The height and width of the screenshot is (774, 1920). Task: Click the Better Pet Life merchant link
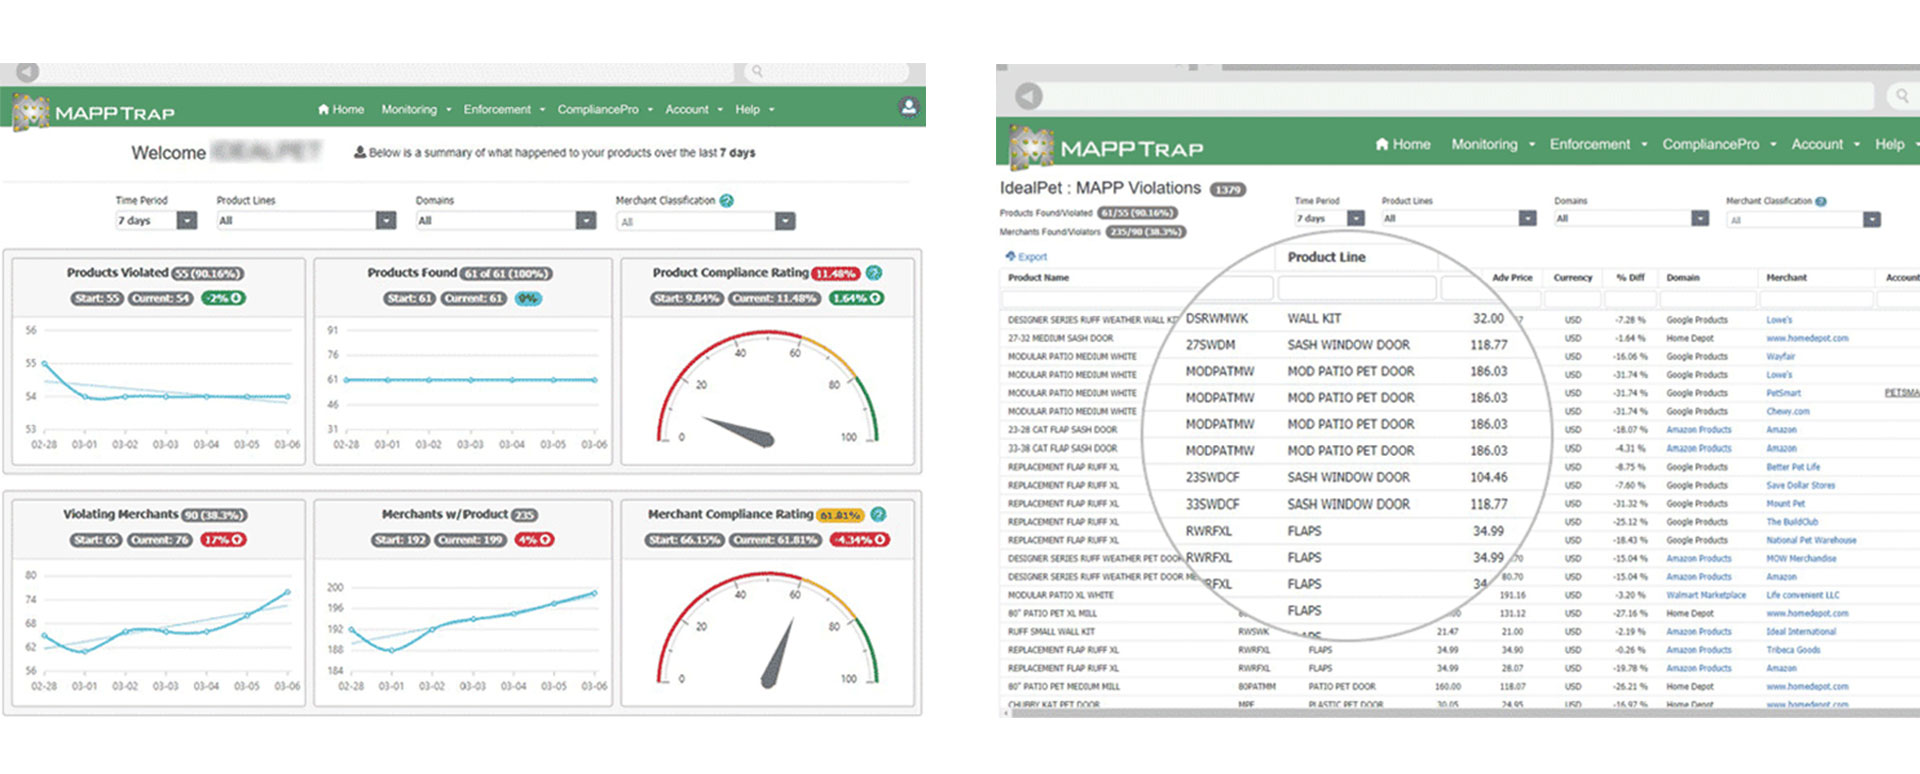1793,466
